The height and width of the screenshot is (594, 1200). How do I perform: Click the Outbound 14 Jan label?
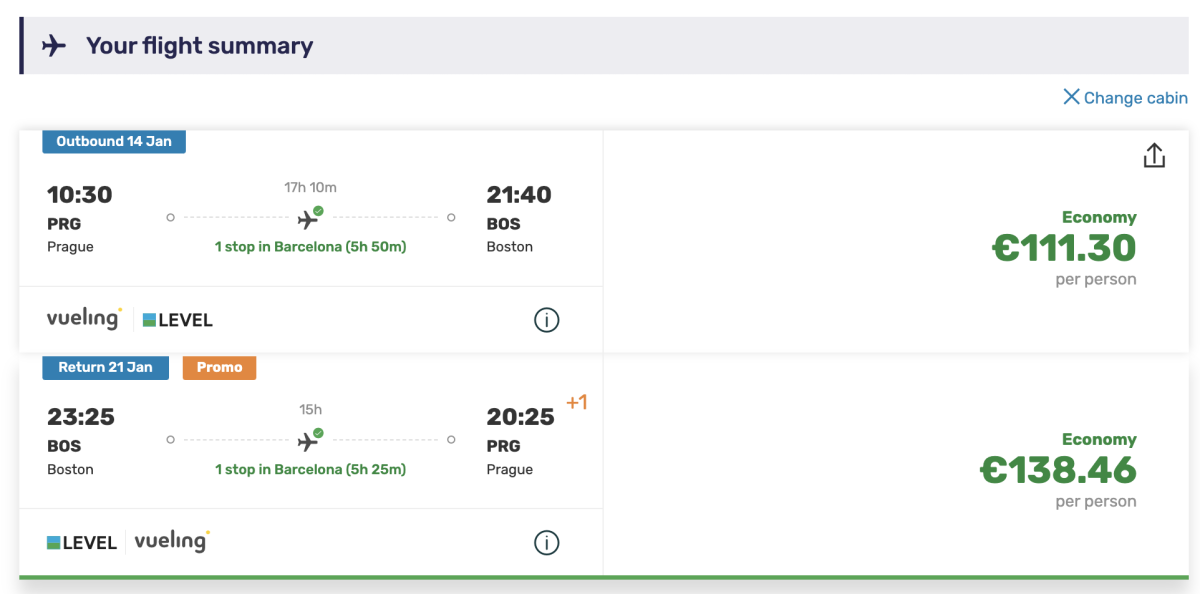coord(114,141)
